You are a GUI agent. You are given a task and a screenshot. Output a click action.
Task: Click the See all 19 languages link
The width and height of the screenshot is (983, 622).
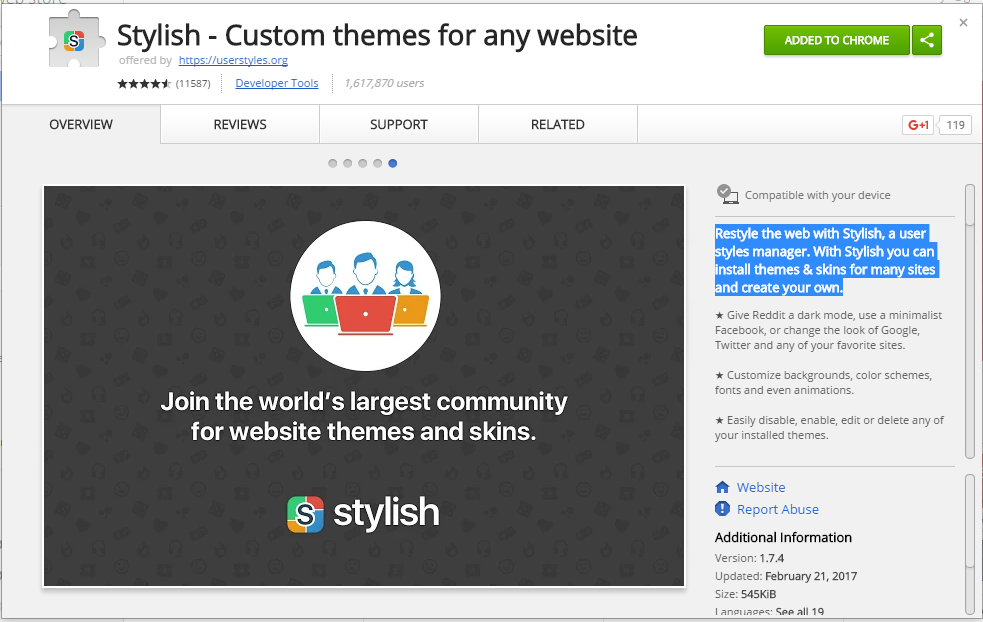tap(799, 611)
